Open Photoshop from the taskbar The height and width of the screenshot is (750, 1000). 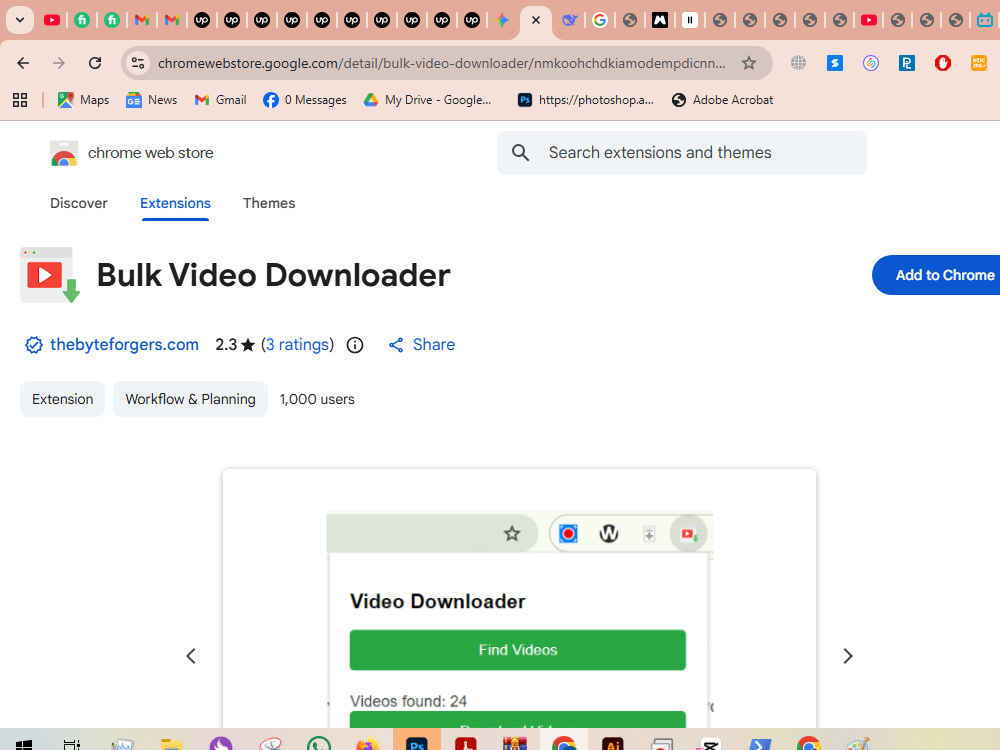click(416, 743)
